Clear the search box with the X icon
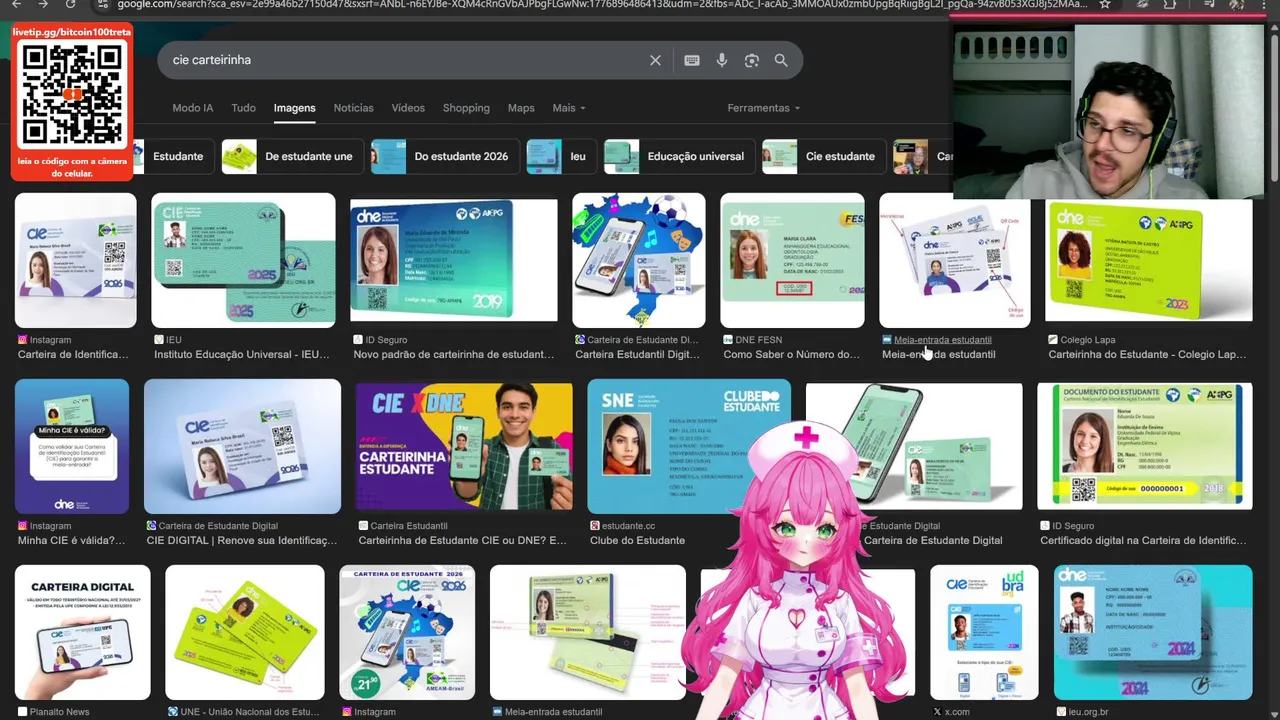 (655, 60)
